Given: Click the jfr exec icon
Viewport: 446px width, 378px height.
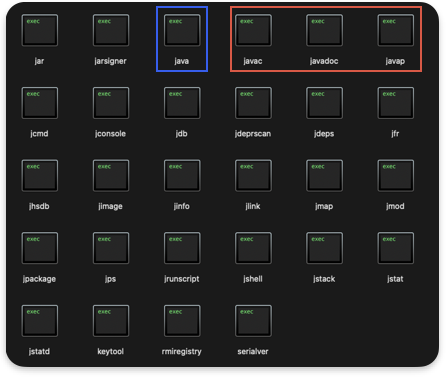Looking at the screenshot, I should [396, 103].
